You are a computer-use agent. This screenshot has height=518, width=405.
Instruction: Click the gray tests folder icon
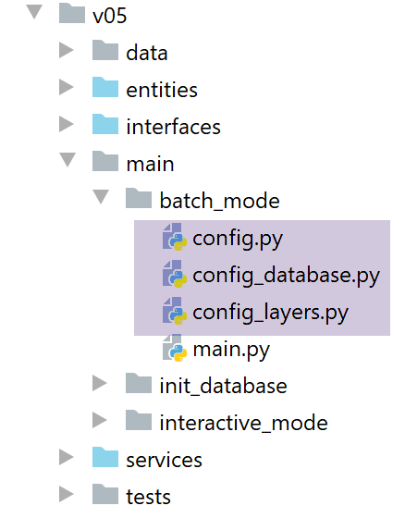click(x=105, y=494)
